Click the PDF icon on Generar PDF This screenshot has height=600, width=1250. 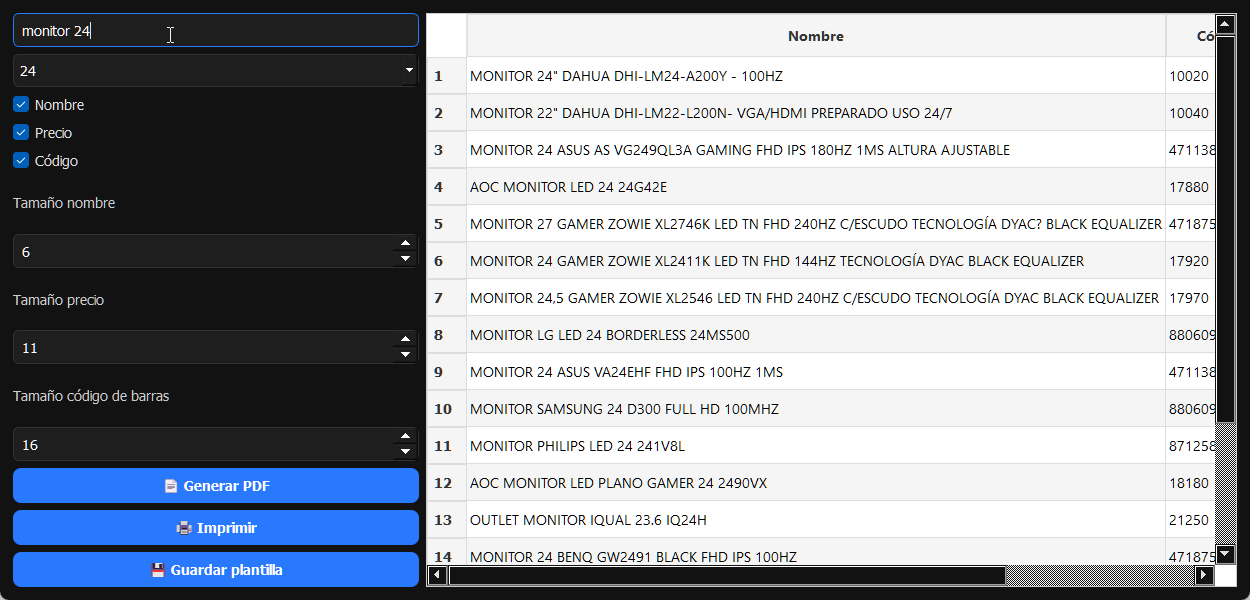(171, 486)
